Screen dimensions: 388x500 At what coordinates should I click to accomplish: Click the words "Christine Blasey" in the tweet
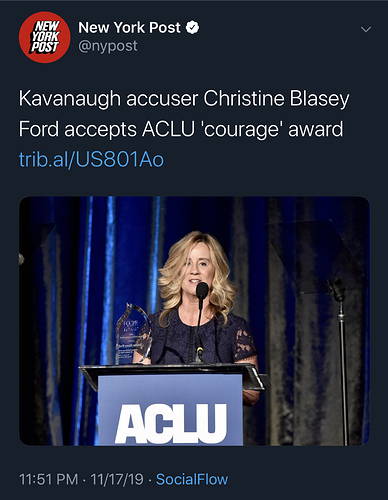coord(276,99)
